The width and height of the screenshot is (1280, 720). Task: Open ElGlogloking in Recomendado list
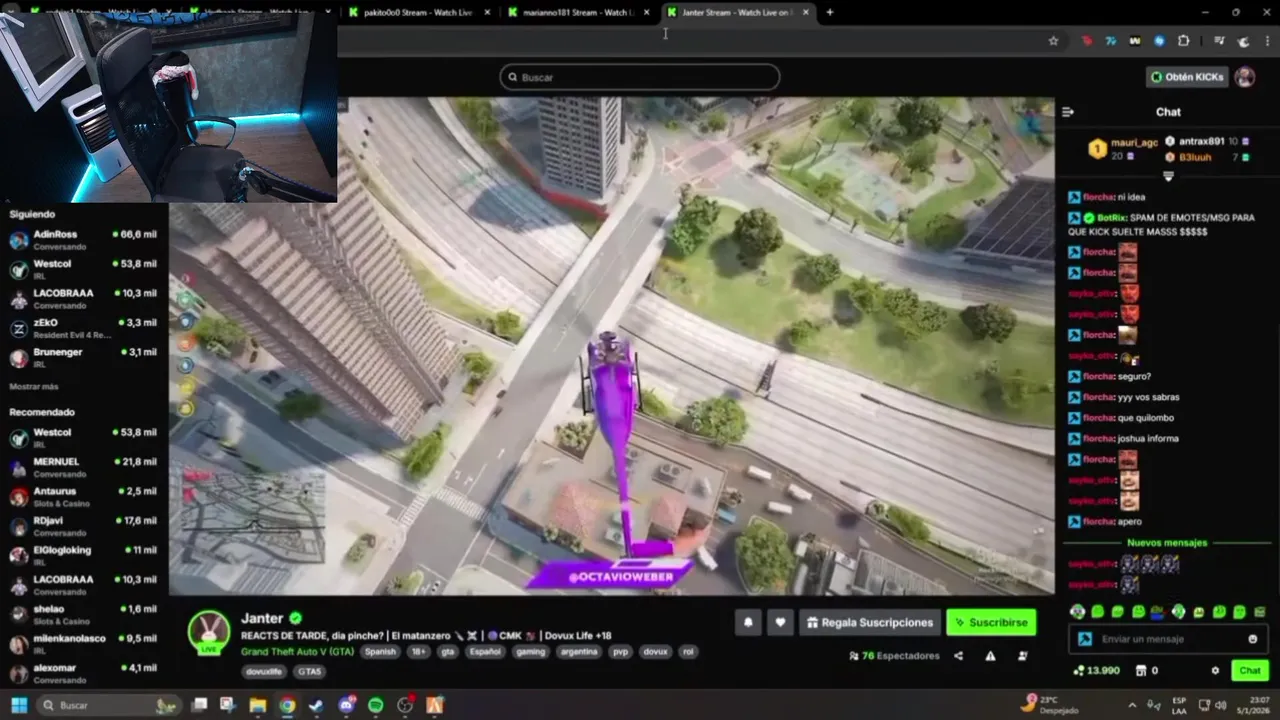point(83,555)
